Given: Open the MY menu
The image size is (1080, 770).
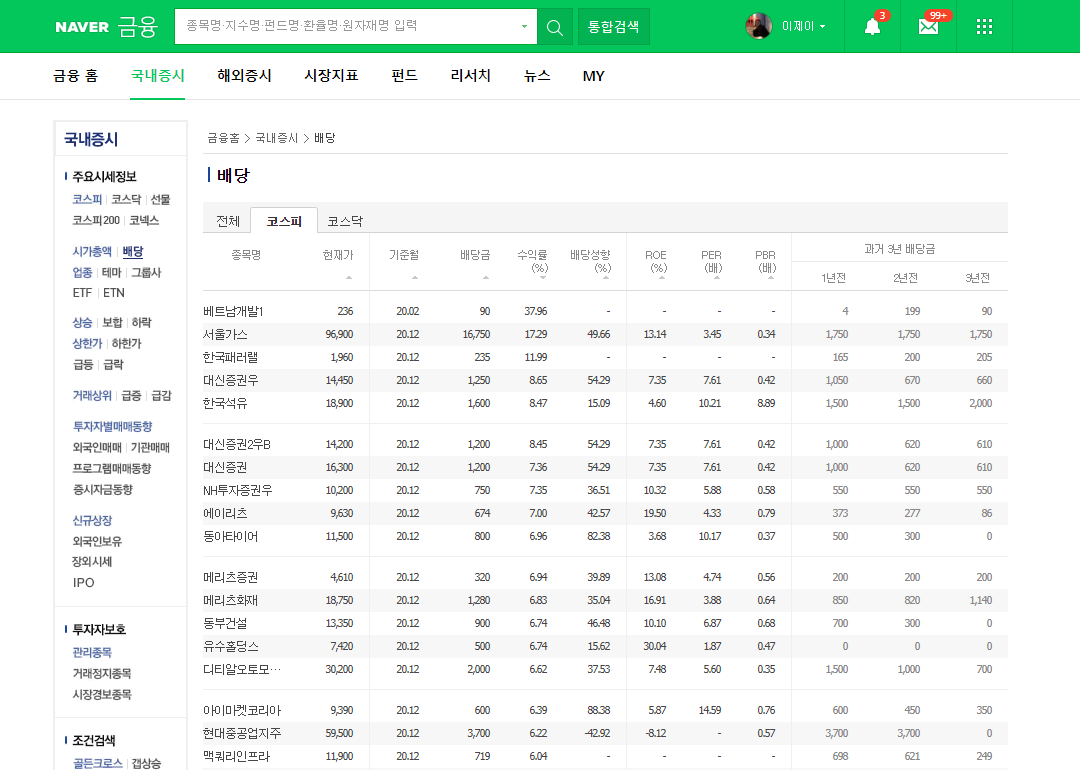Looking at the screenshot, I should (x=593, y=76).
